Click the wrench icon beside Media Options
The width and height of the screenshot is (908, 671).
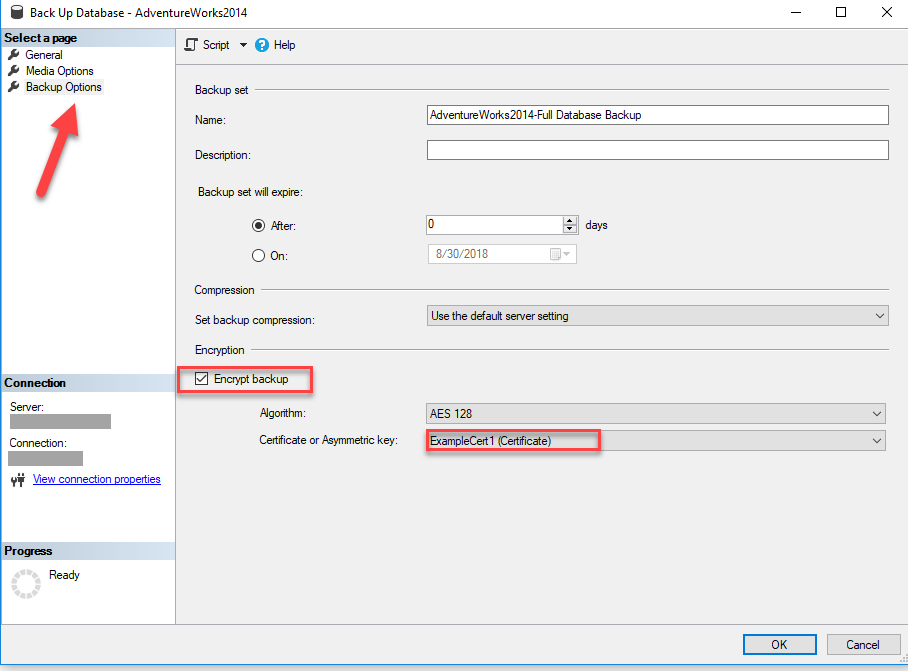[14, 71]
